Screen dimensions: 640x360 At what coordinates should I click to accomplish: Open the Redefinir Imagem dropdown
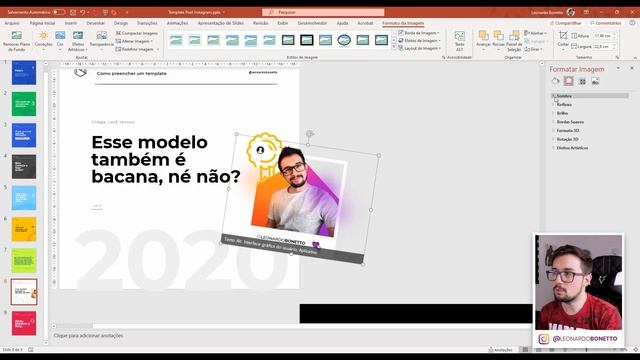[x=137, y=49]
